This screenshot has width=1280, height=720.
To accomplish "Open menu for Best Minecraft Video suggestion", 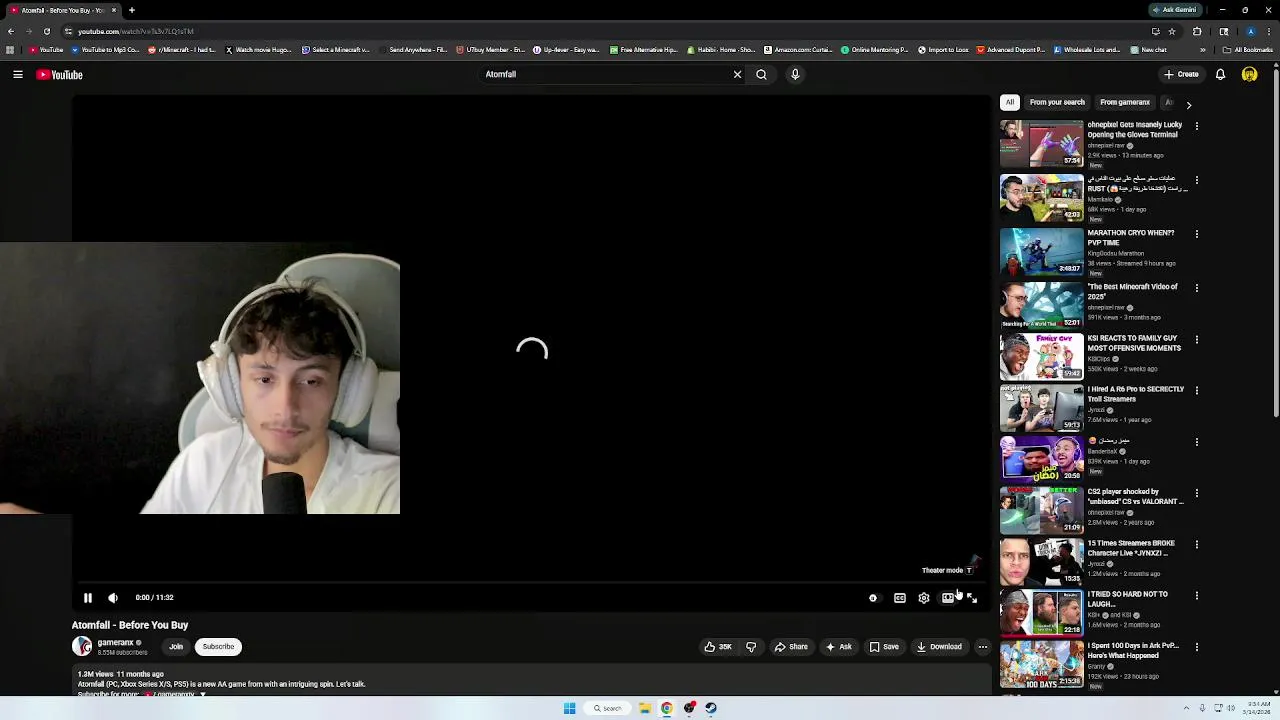I will coord(1196,288).
